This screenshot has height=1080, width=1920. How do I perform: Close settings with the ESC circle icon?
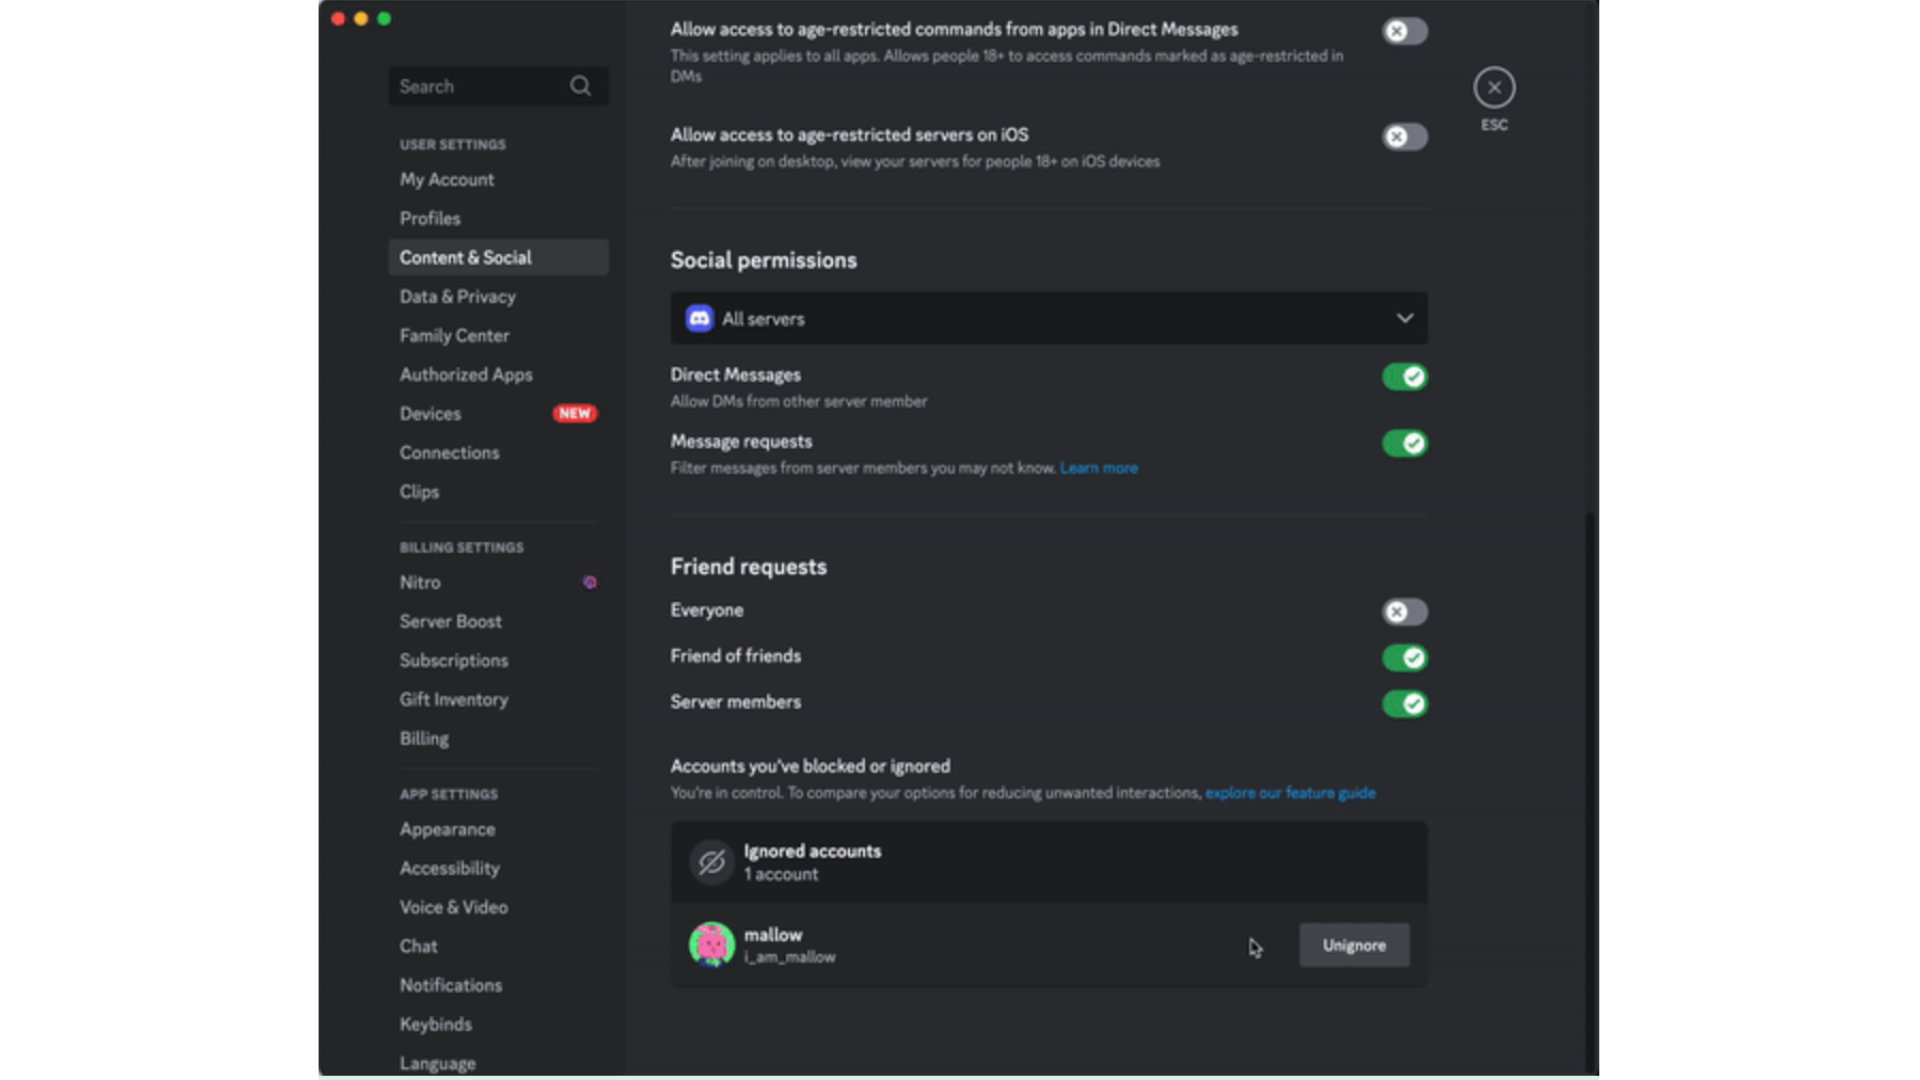point(1494,88)
